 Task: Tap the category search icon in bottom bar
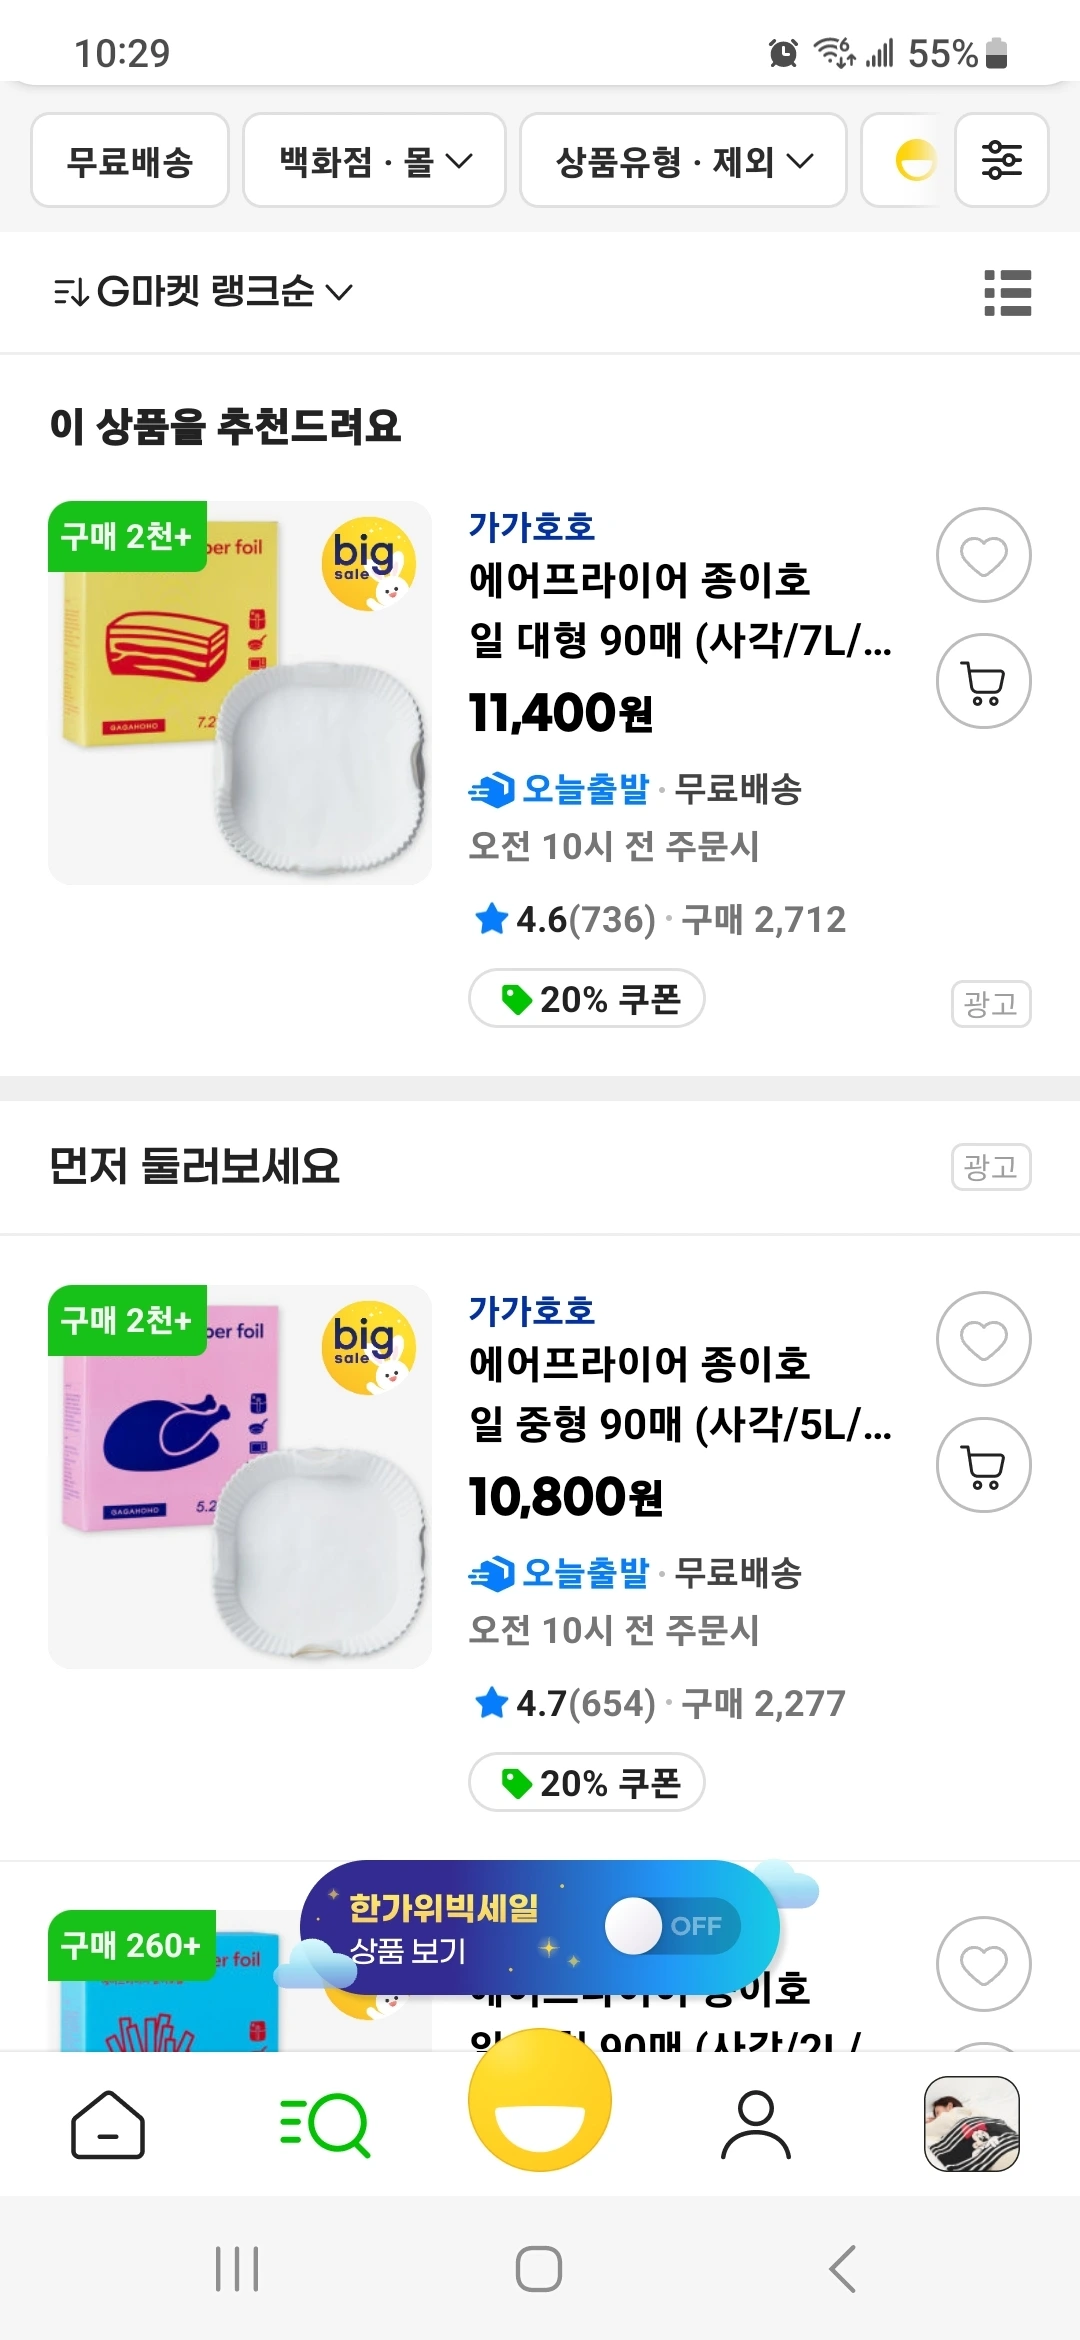(x=324, y=2124)
